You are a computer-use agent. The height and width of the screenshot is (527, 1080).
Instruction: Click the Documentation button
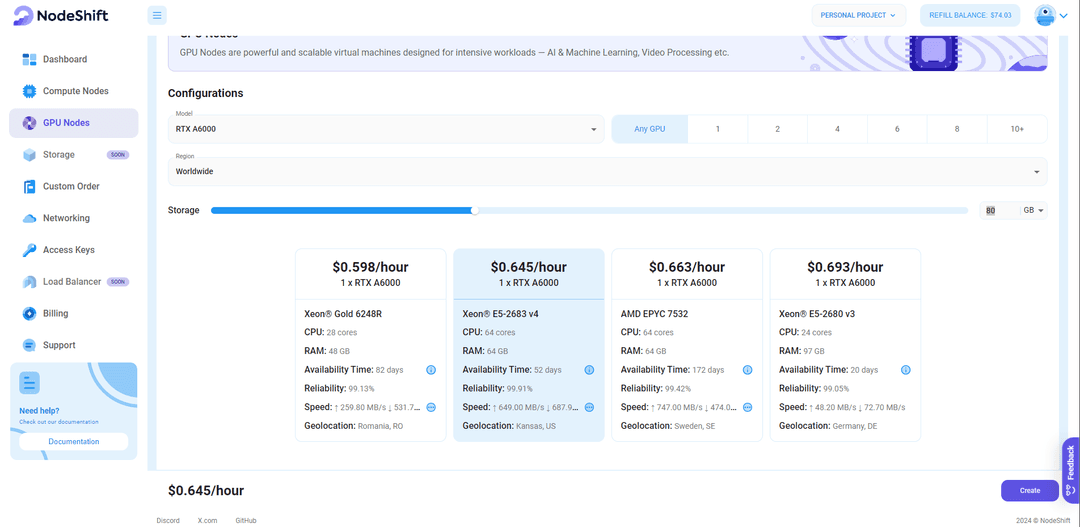(74, 442)
